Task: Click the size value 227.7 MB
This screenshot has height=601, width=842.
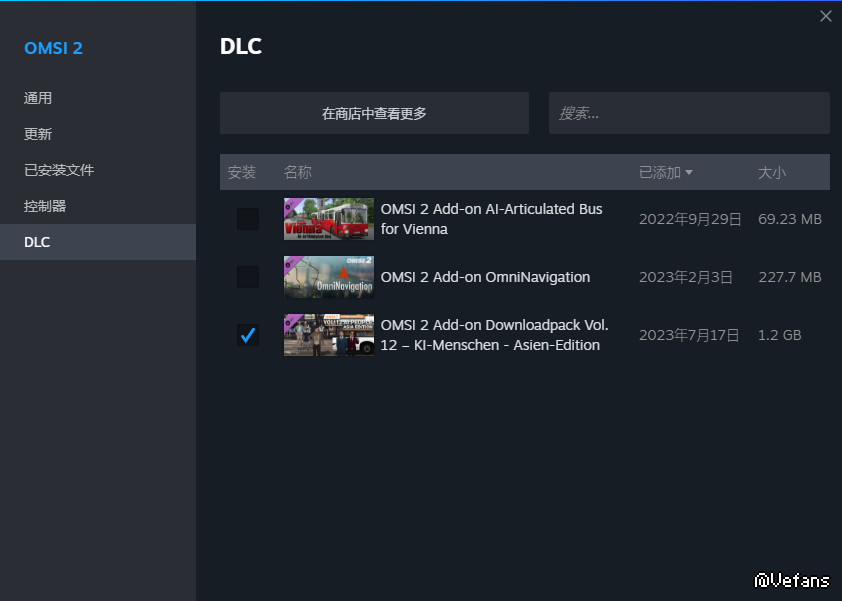Action: point(790,277)
